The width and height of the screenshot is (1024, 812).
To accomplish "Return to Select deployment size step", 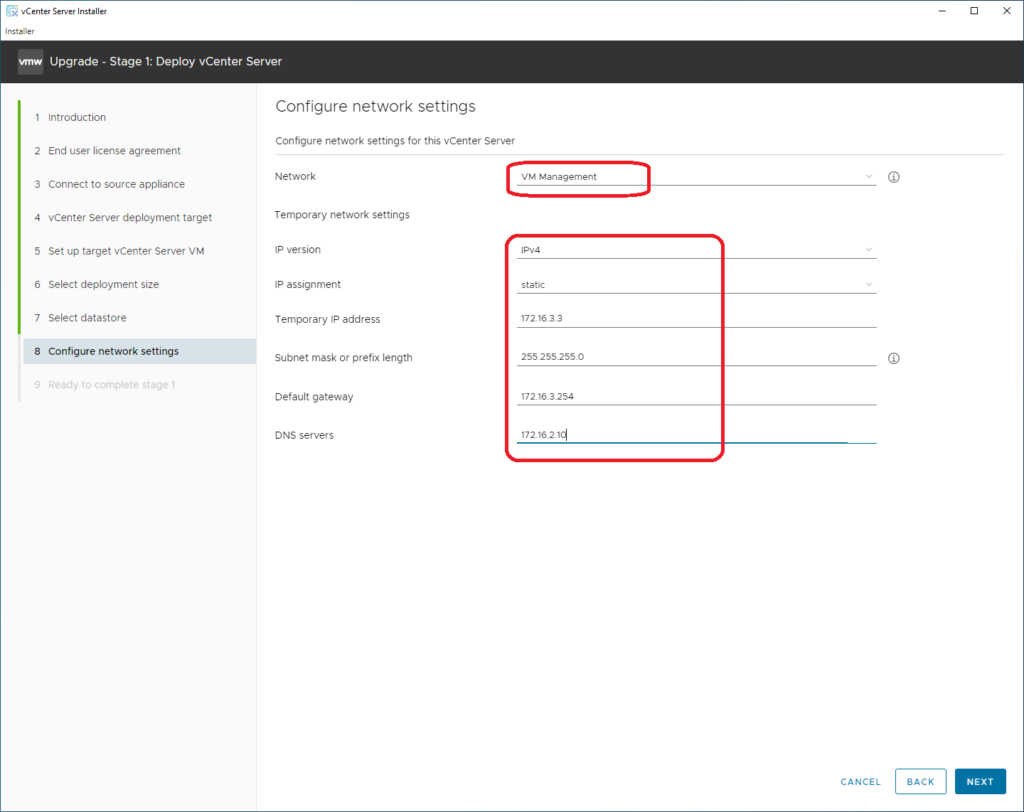I will [x=103, y=285].
